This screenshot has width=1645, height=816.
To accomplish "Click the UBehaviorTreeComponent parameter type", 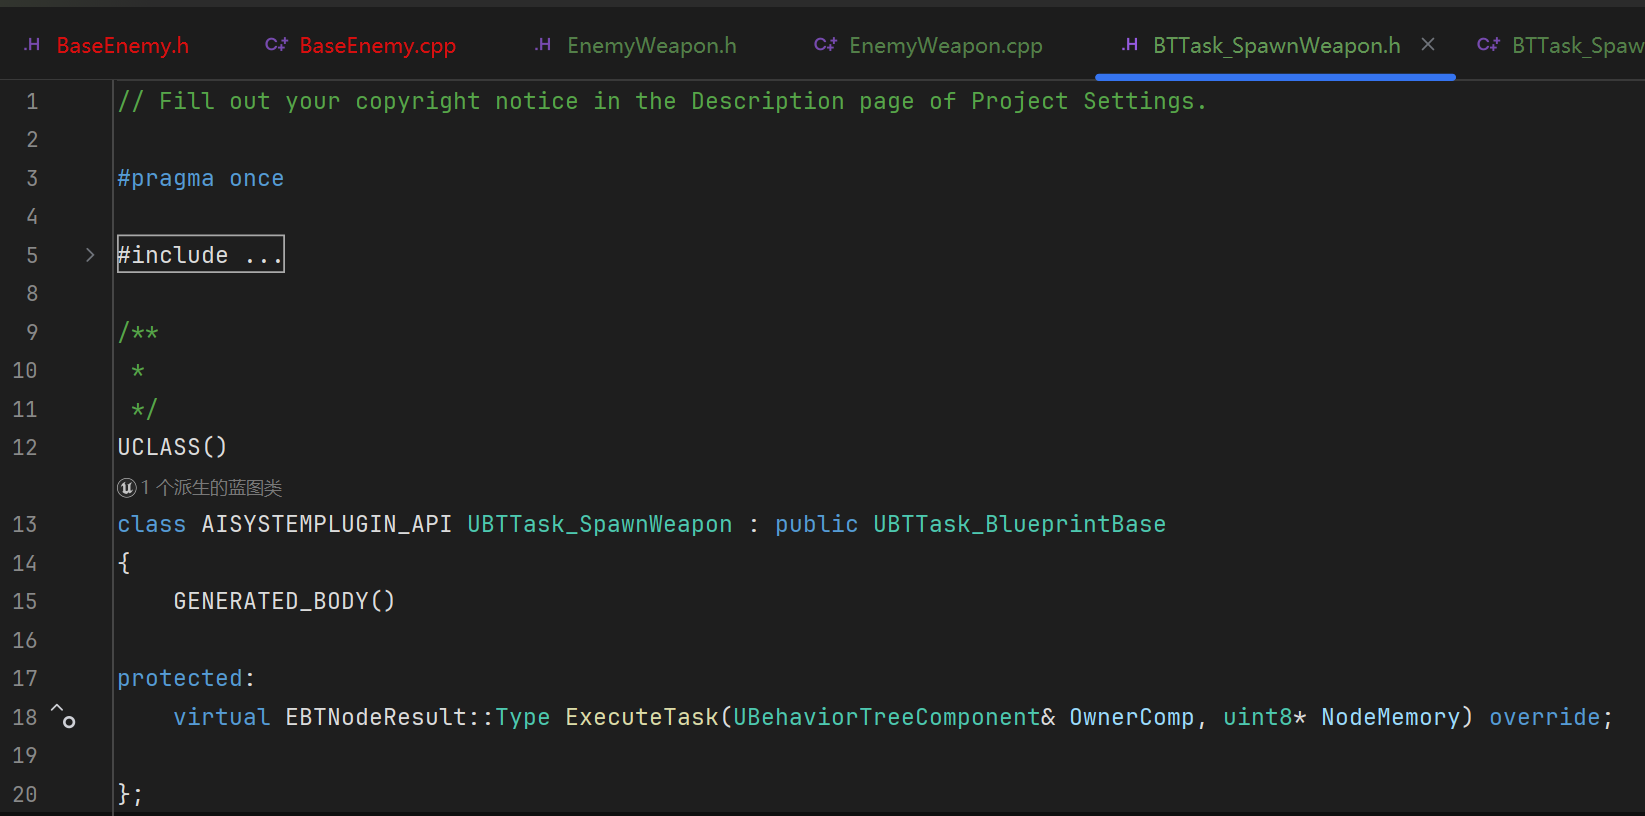I will point(887,717).
